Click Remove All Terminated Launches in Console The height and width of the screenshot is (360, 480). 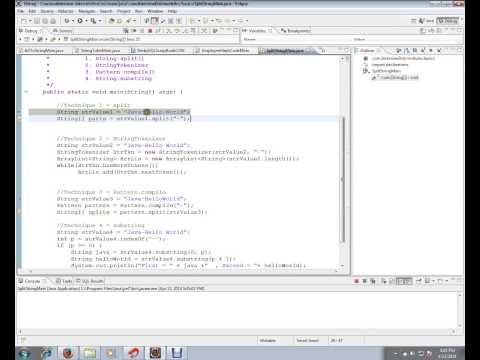[x=373, y=281]
